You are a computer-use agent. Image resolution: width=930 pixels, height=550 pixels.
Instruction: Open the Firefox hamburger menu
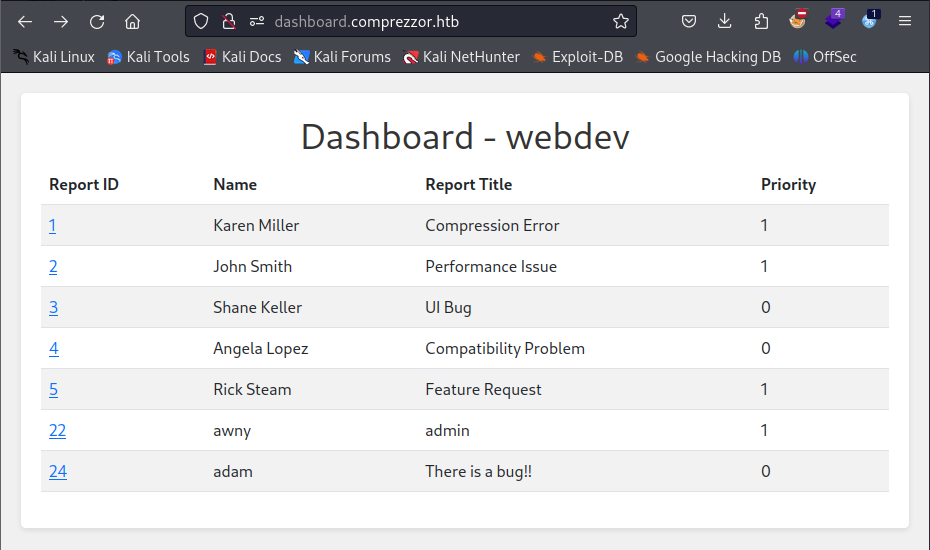click(x=904, y=22)
